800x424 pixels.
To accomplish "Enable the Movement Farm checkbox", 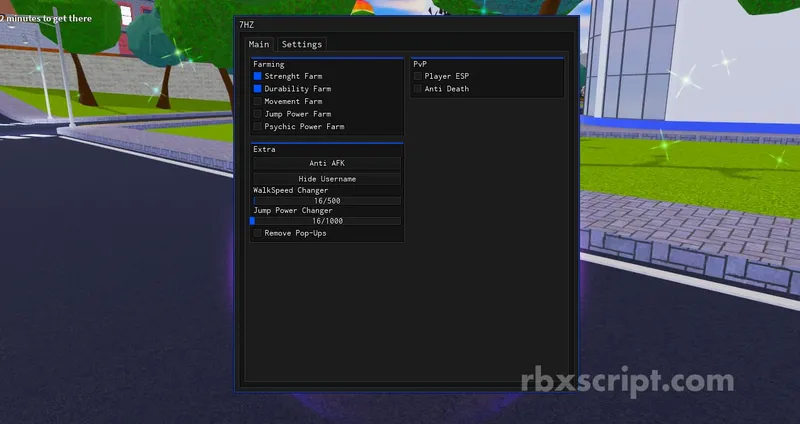I will 258,101.
